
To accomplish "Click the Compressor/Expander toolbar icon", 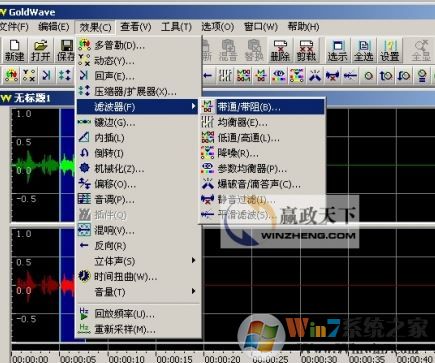I will coord(65,75).
